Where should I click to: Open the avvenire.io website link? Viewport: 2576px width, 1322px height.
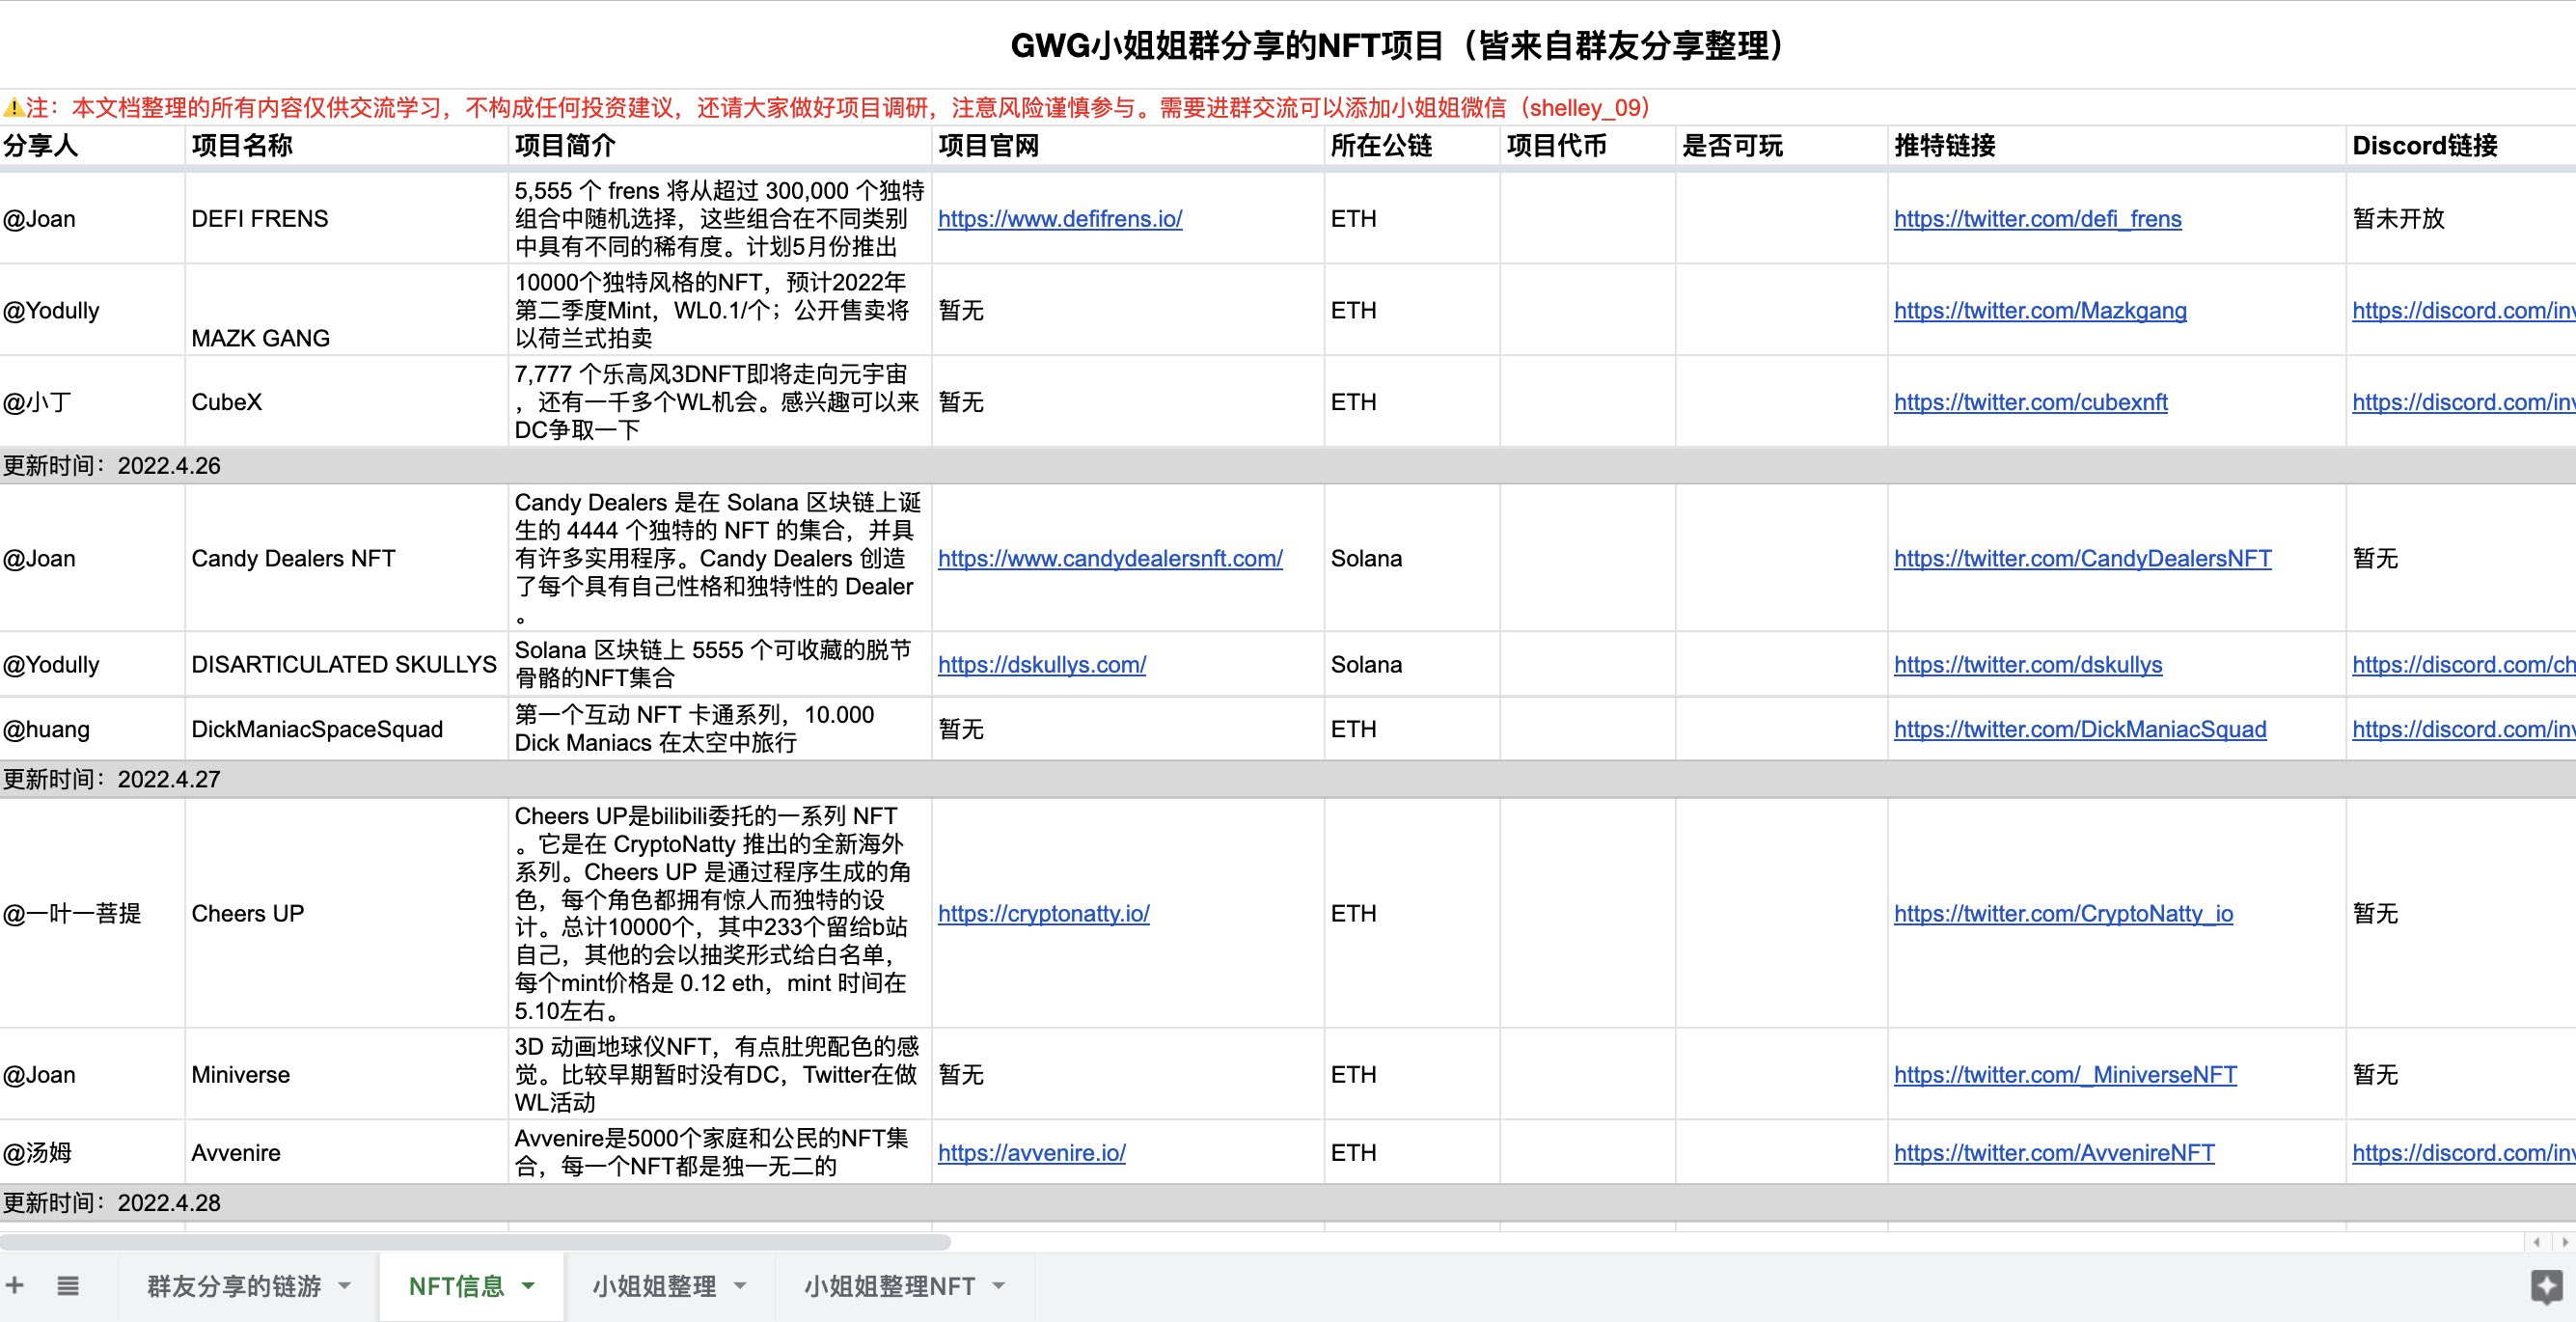[1032, 1153]
